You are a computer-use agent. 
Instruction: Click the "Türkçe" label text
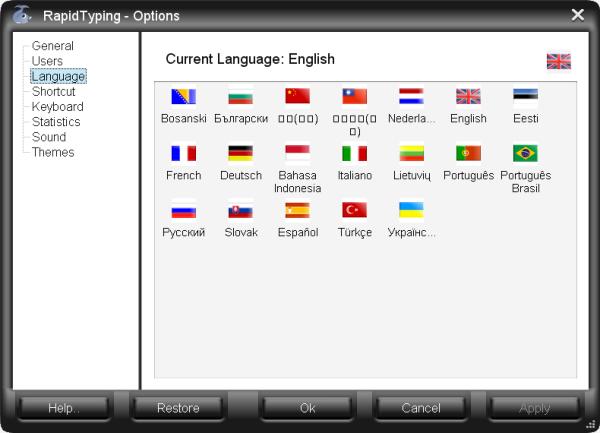355,233
